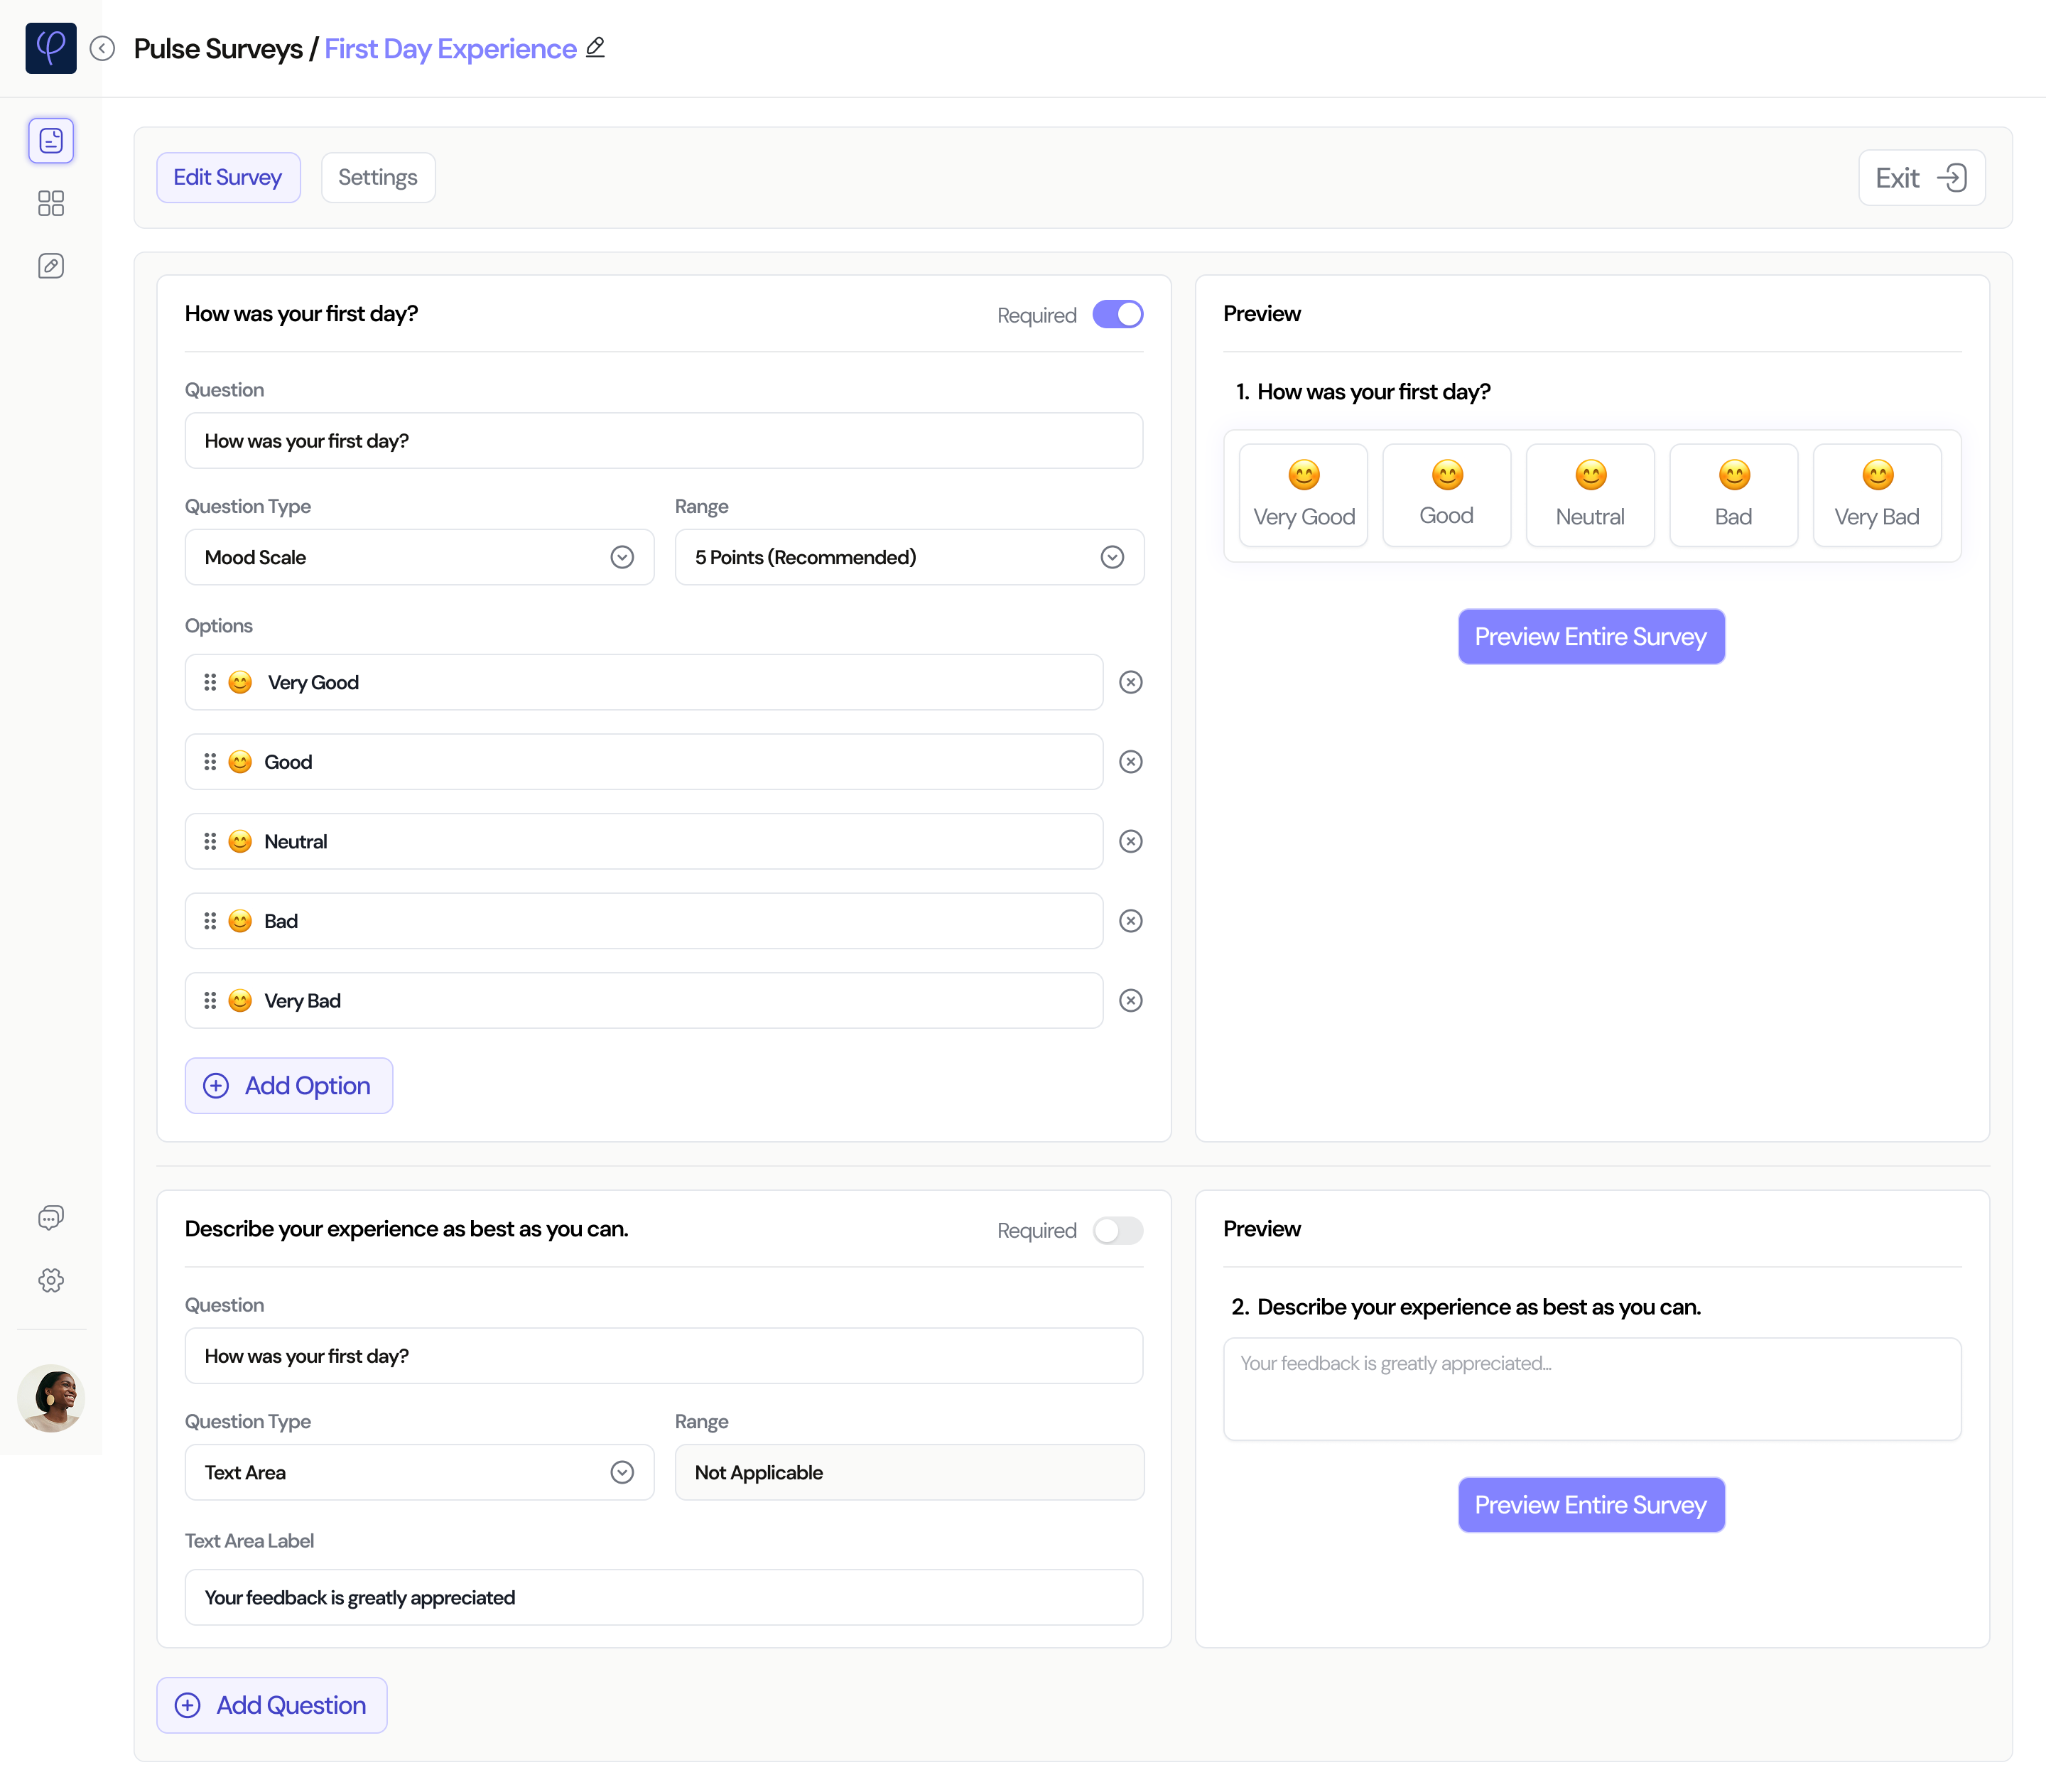Disable Required for first day question
This screenshot has height=1792, width=2046.
pyautogui.click(x=1117, y=315)
